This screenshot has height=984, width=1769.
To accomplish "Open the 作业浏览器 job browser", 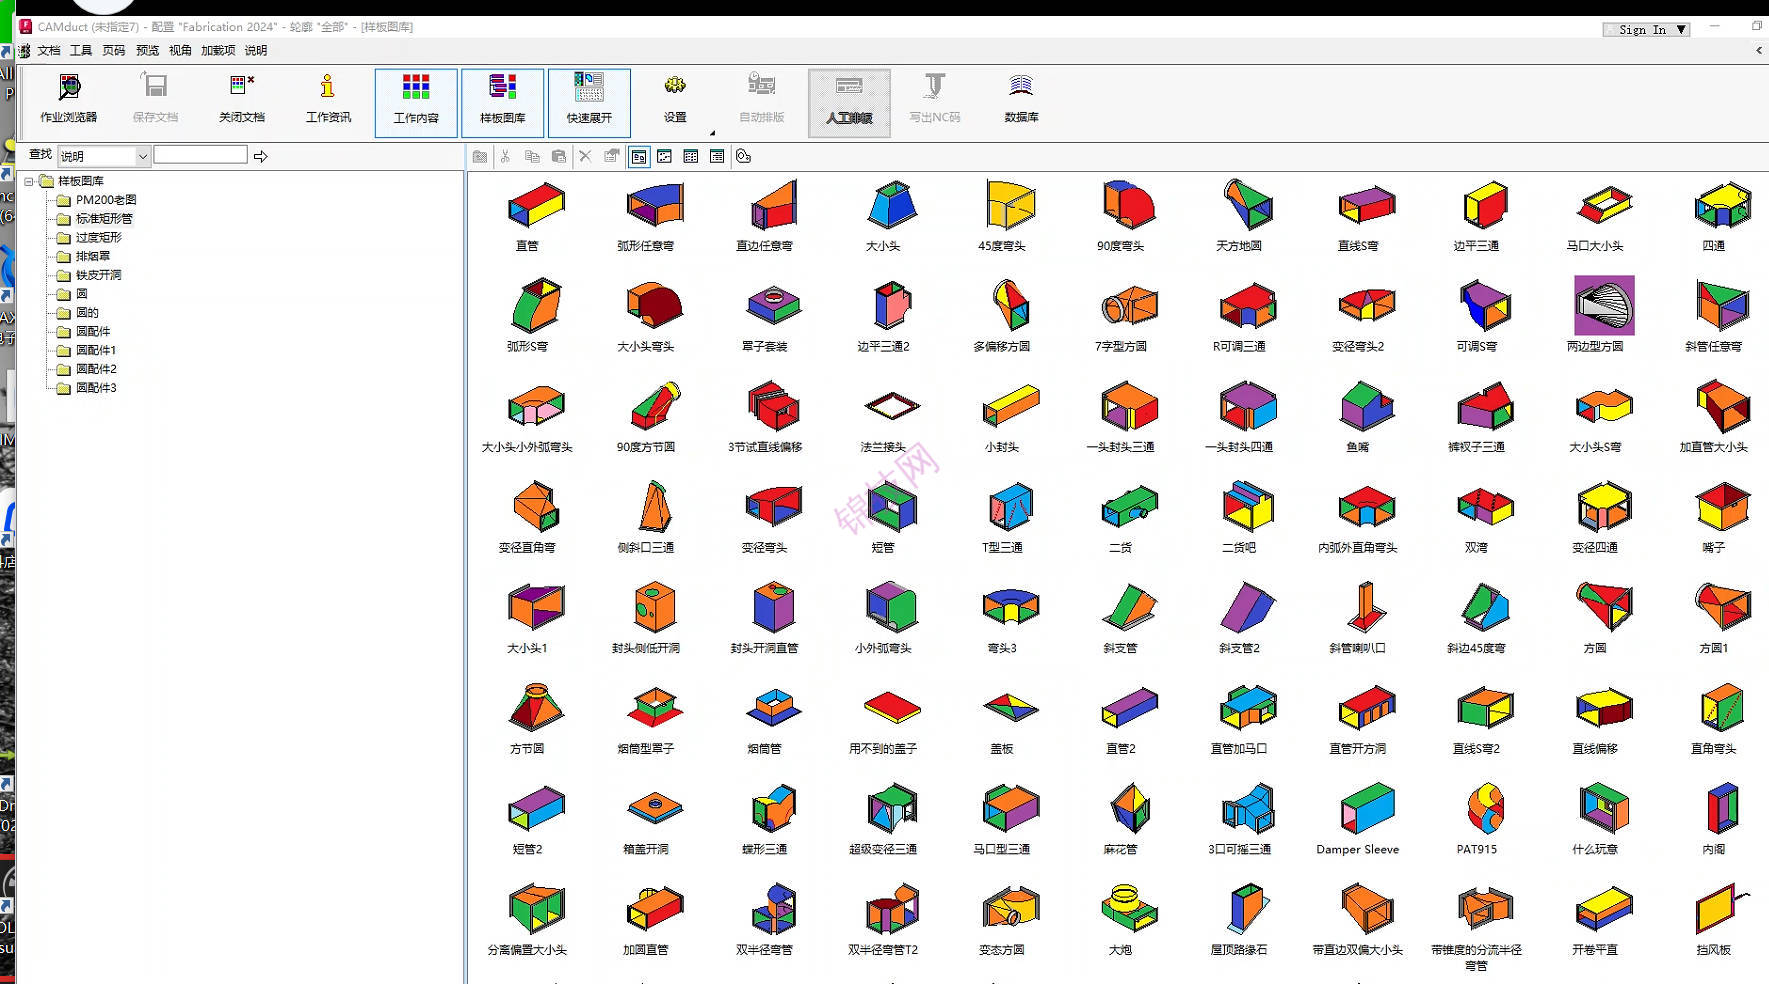I will coord(68,99).
